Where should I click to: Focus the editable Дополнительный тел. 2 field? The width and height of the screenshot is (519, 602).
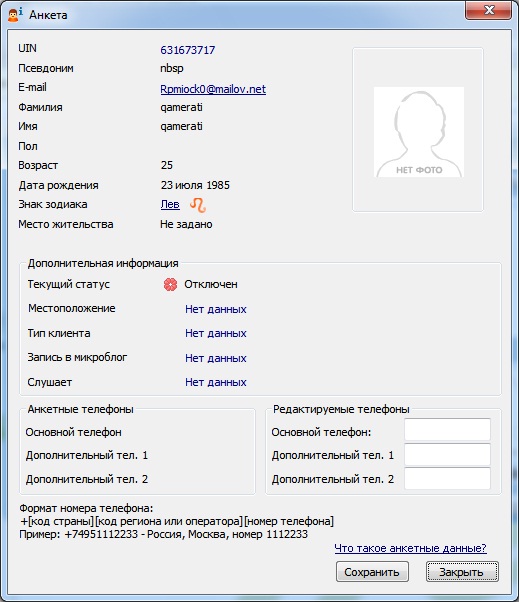(x=447, y=478)
